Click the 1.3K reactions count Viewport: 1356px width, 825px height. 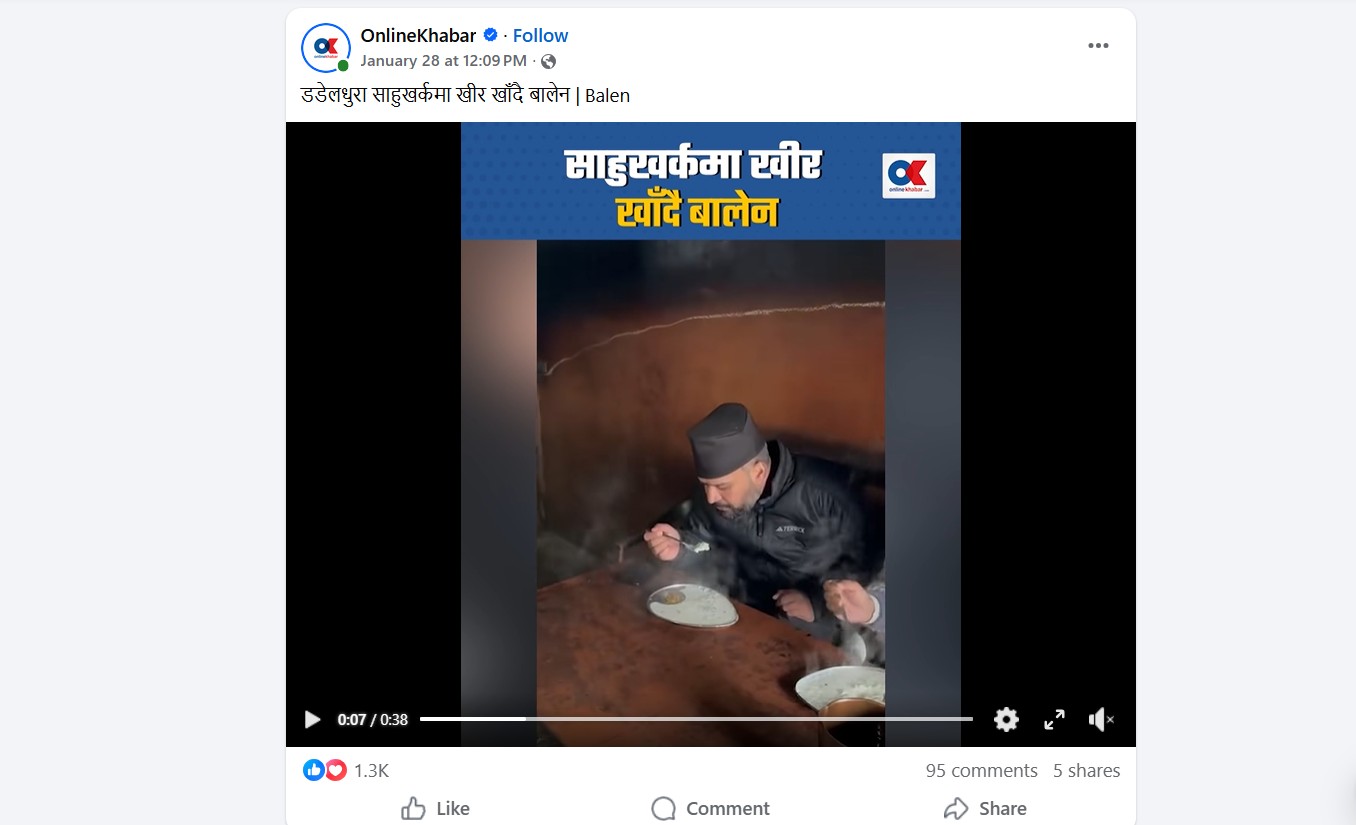371,771
